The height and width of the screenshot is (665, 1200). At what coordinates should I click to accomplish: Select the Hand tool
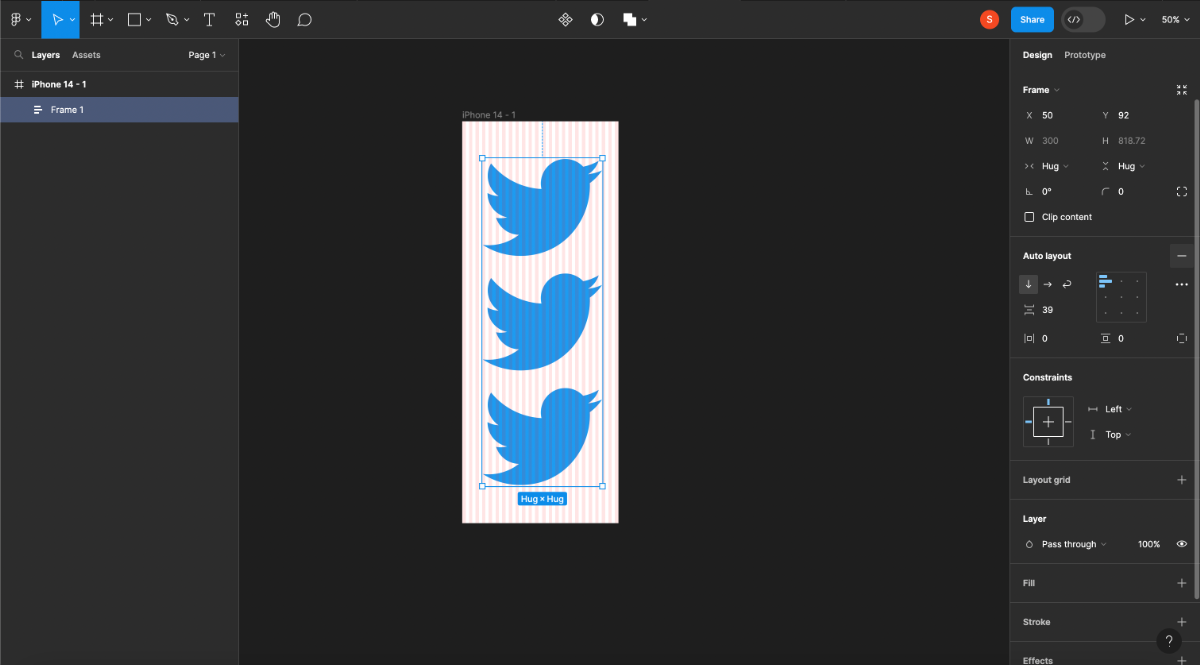tap(273, 19)
